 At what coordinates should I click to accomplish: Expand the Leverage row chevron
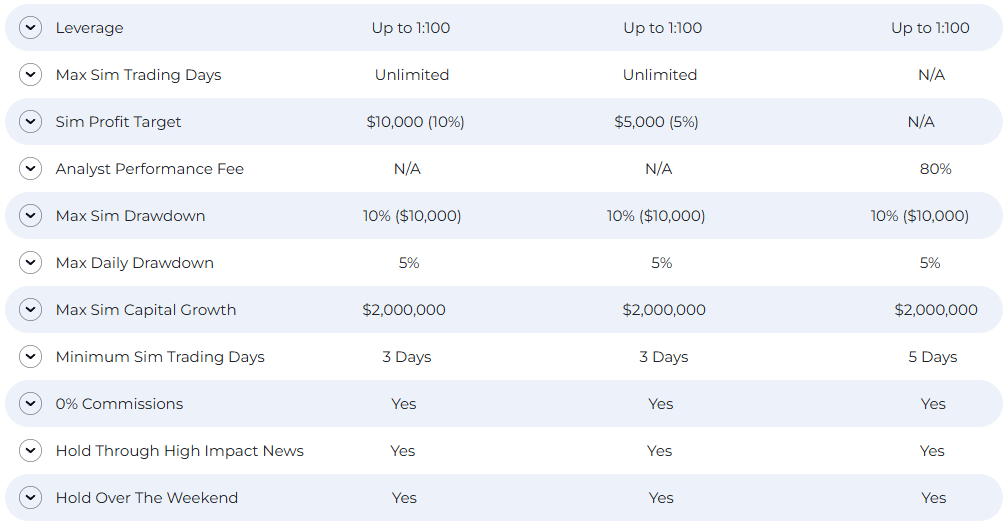[30, 28]
